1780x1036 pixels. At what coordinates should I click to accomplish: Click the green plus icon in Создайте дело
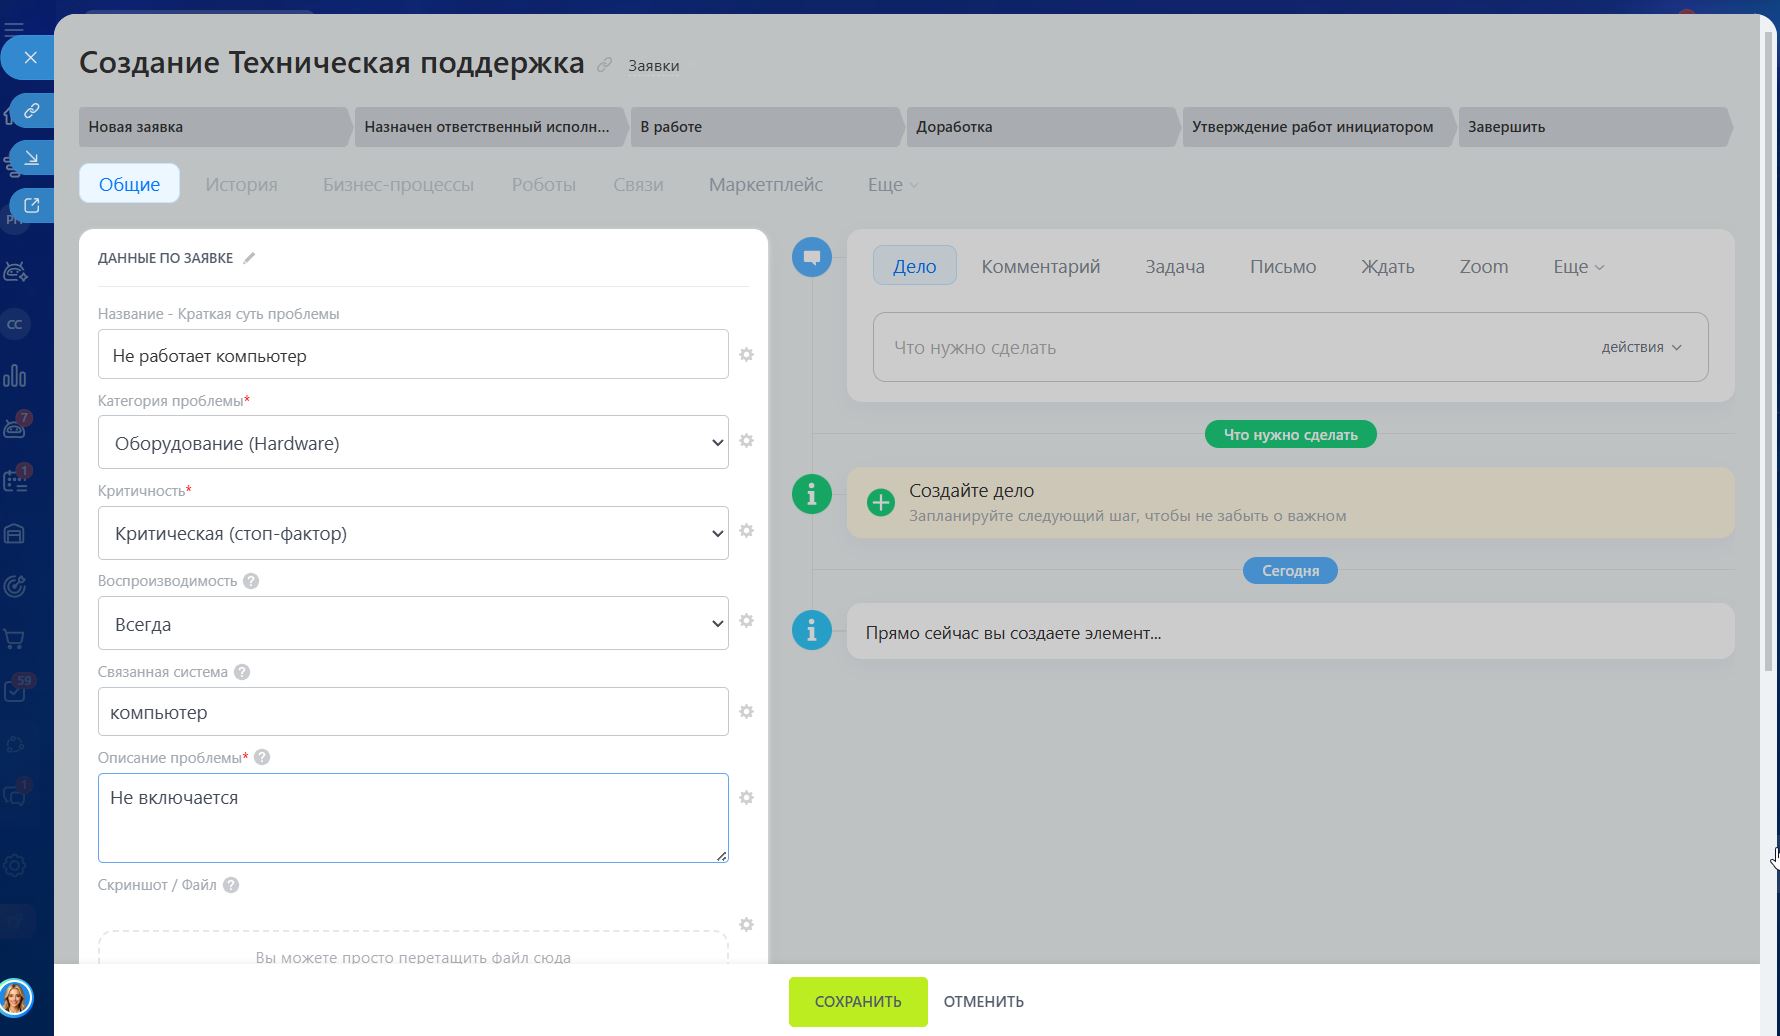pos(880,502)
